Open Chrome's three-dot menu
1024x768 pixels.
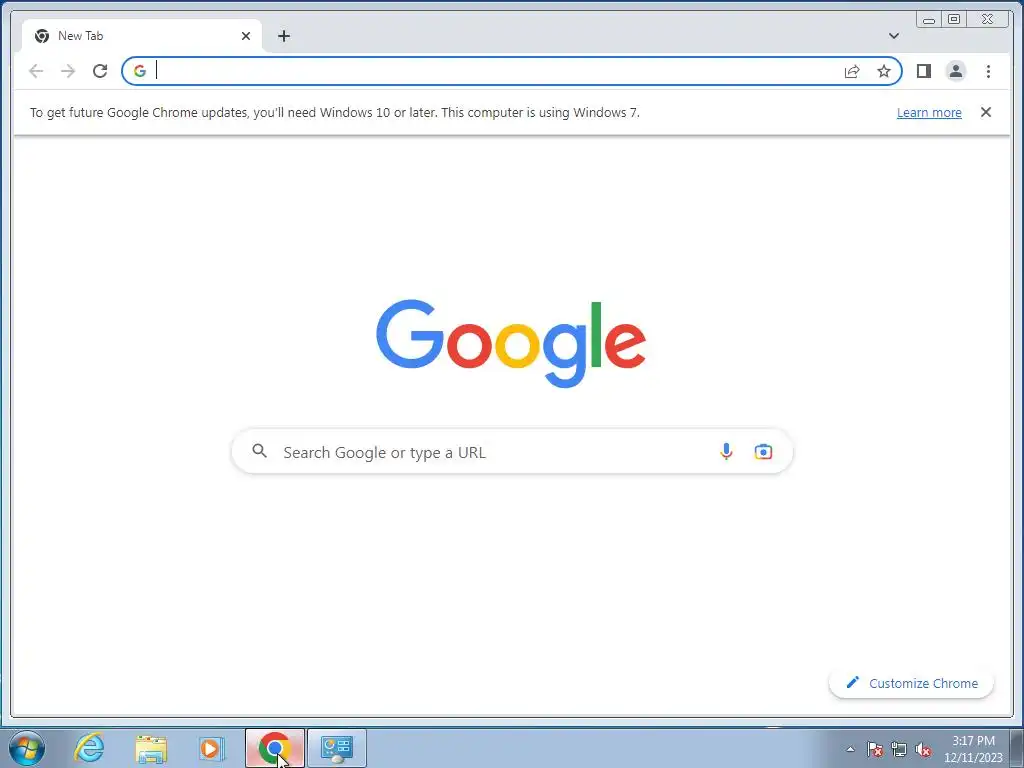point(988,71)
